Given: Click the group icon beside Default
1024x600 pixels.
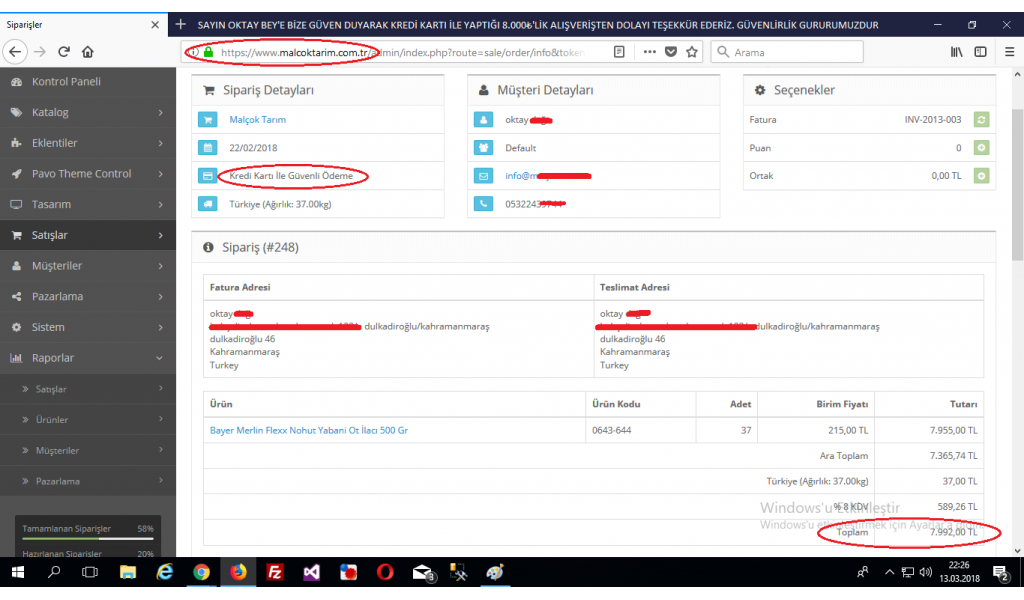Looking at the screenshot, I should click(x=483, y=148).
